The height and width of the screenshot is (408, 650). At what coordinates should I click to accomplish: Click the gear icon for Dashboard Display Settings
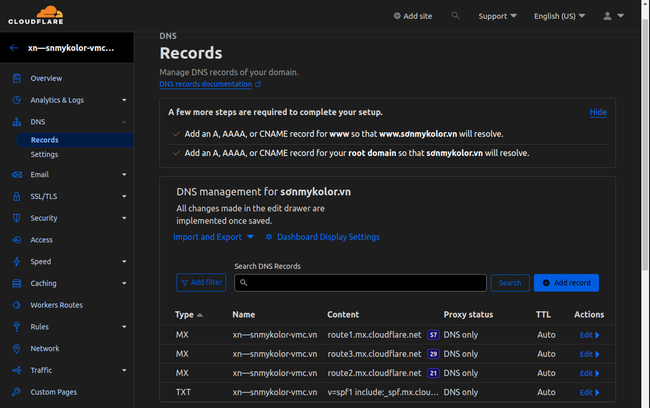pyautogui.click(x=269, y=237)
